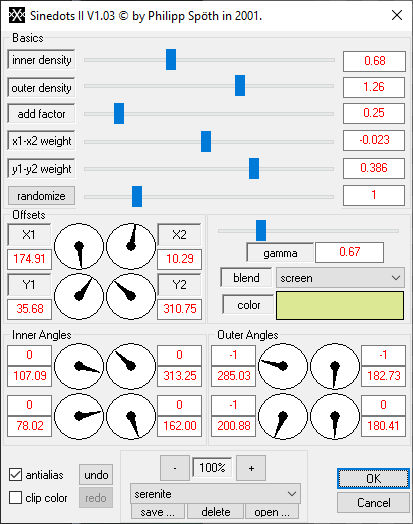
Task: Click the Sinedots app icon in title bar
Action: [x=17, y=15]
